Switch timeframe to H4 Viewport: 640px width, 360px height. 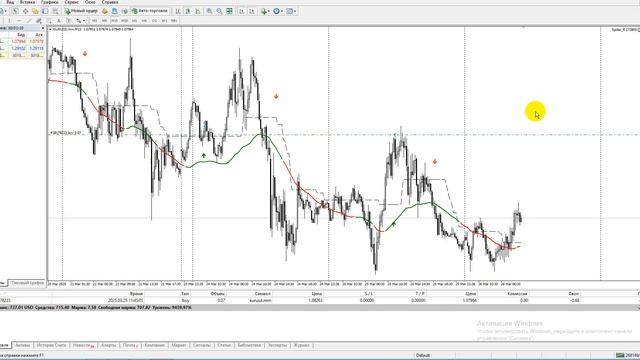(144, 20)
